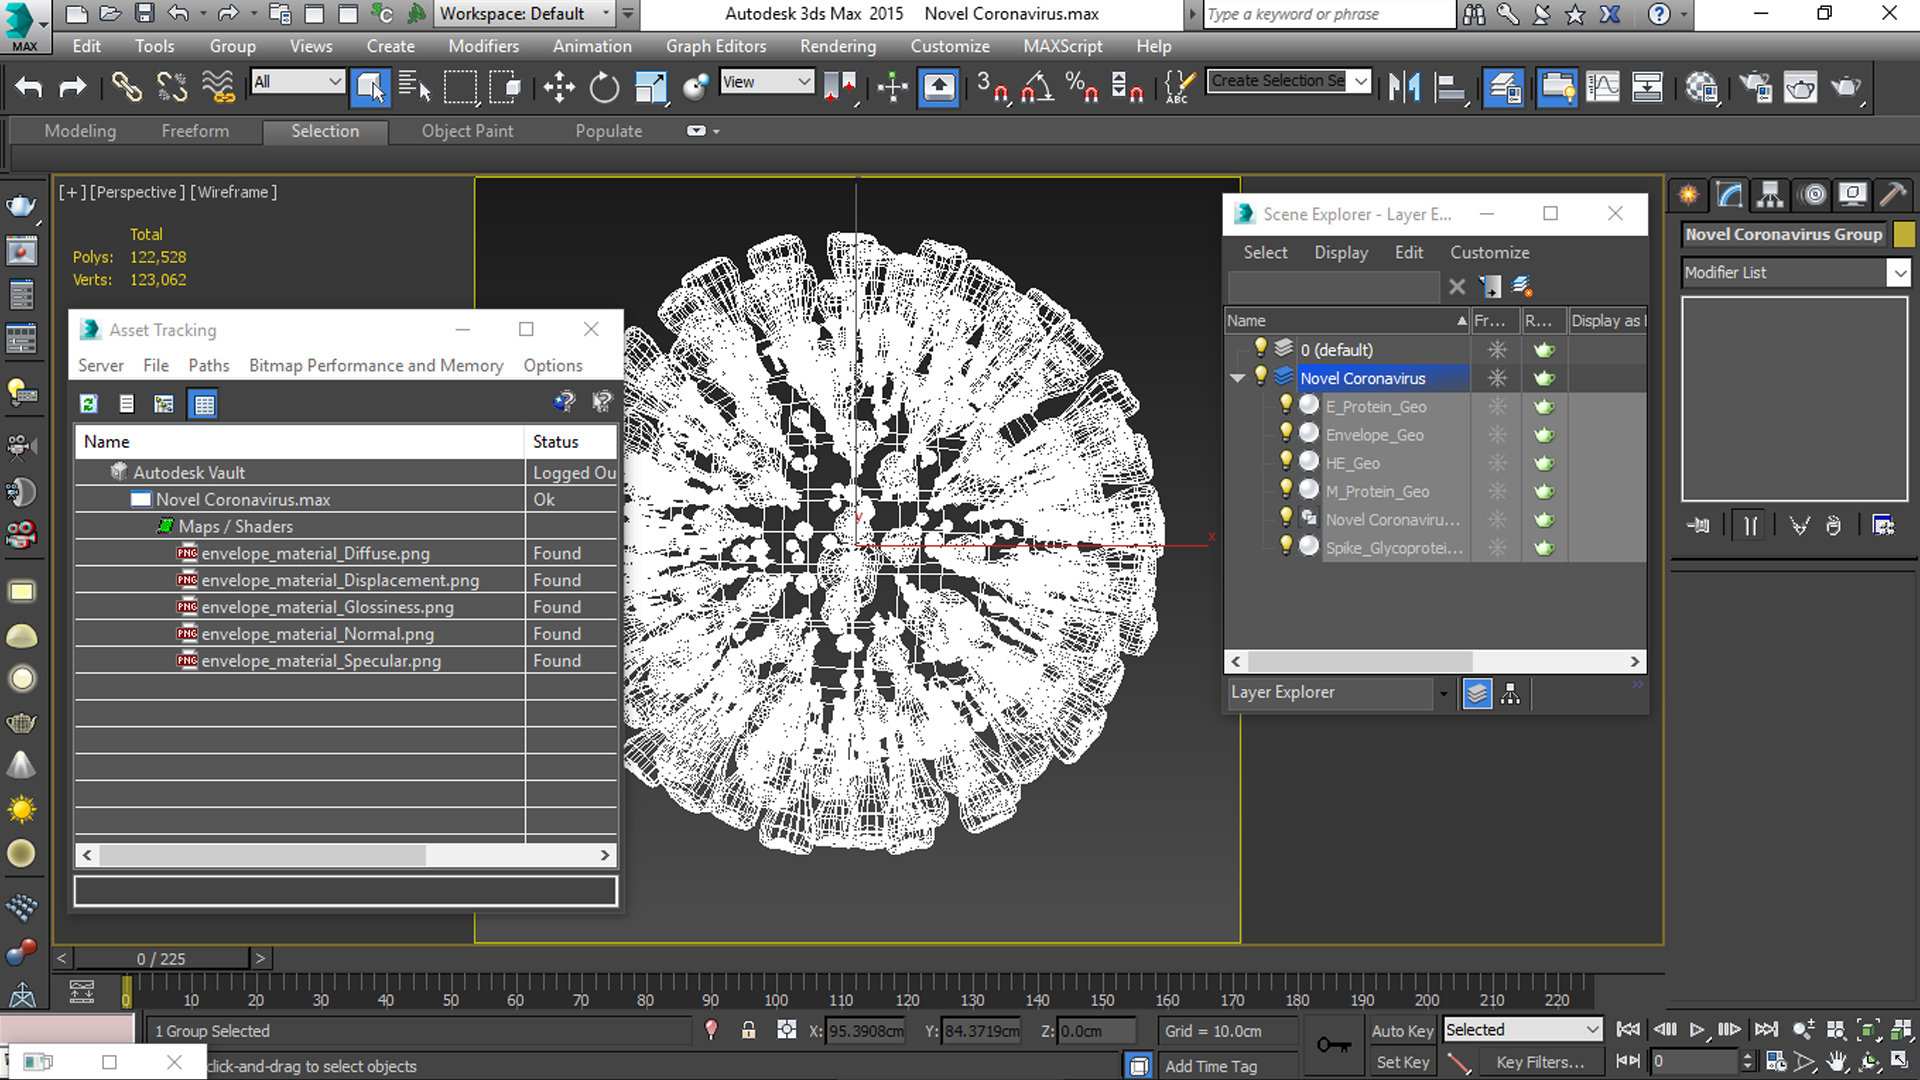The height and width of the screenshot is (1080, 1920).
Task: Collapse the Novel Coronavirus layer tree
Action: [1237, 378]
